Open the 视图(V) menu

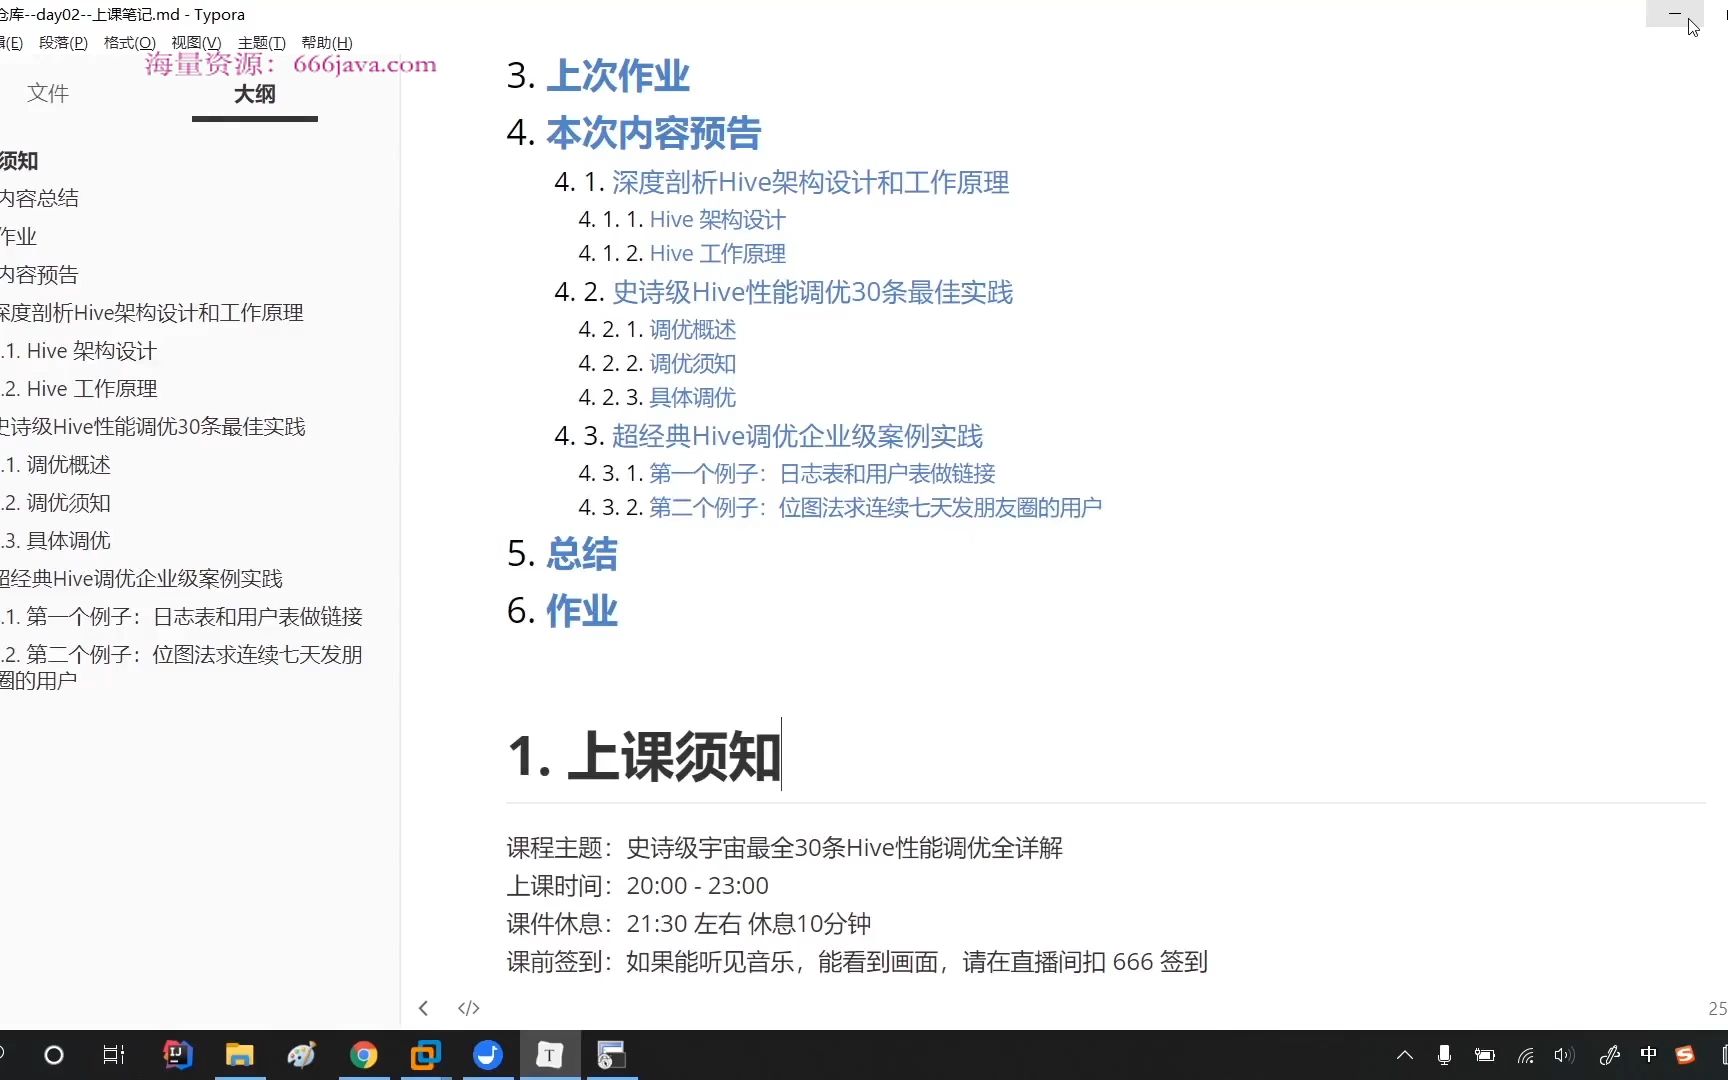point(196,42)
